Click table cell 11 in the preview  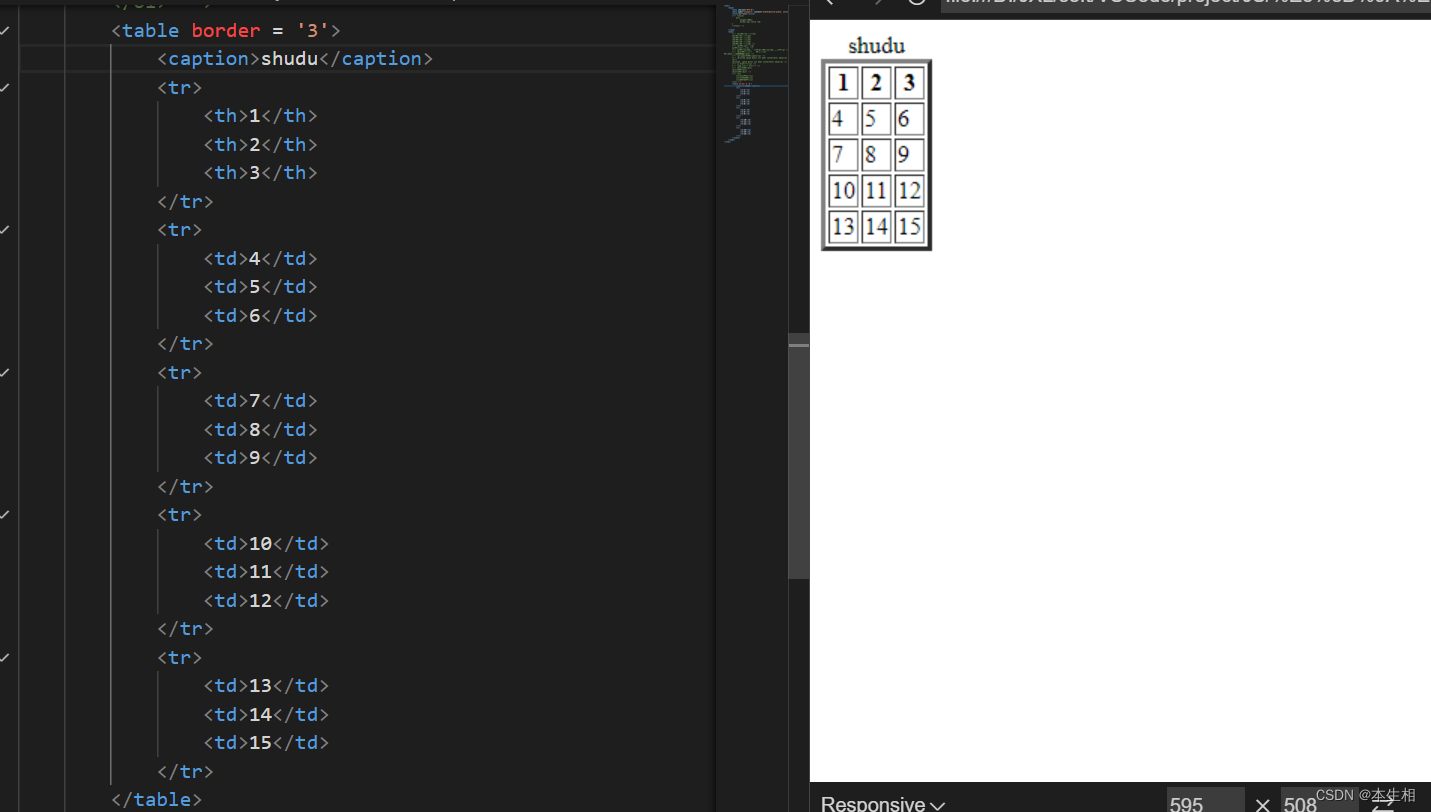coord(876,190)
